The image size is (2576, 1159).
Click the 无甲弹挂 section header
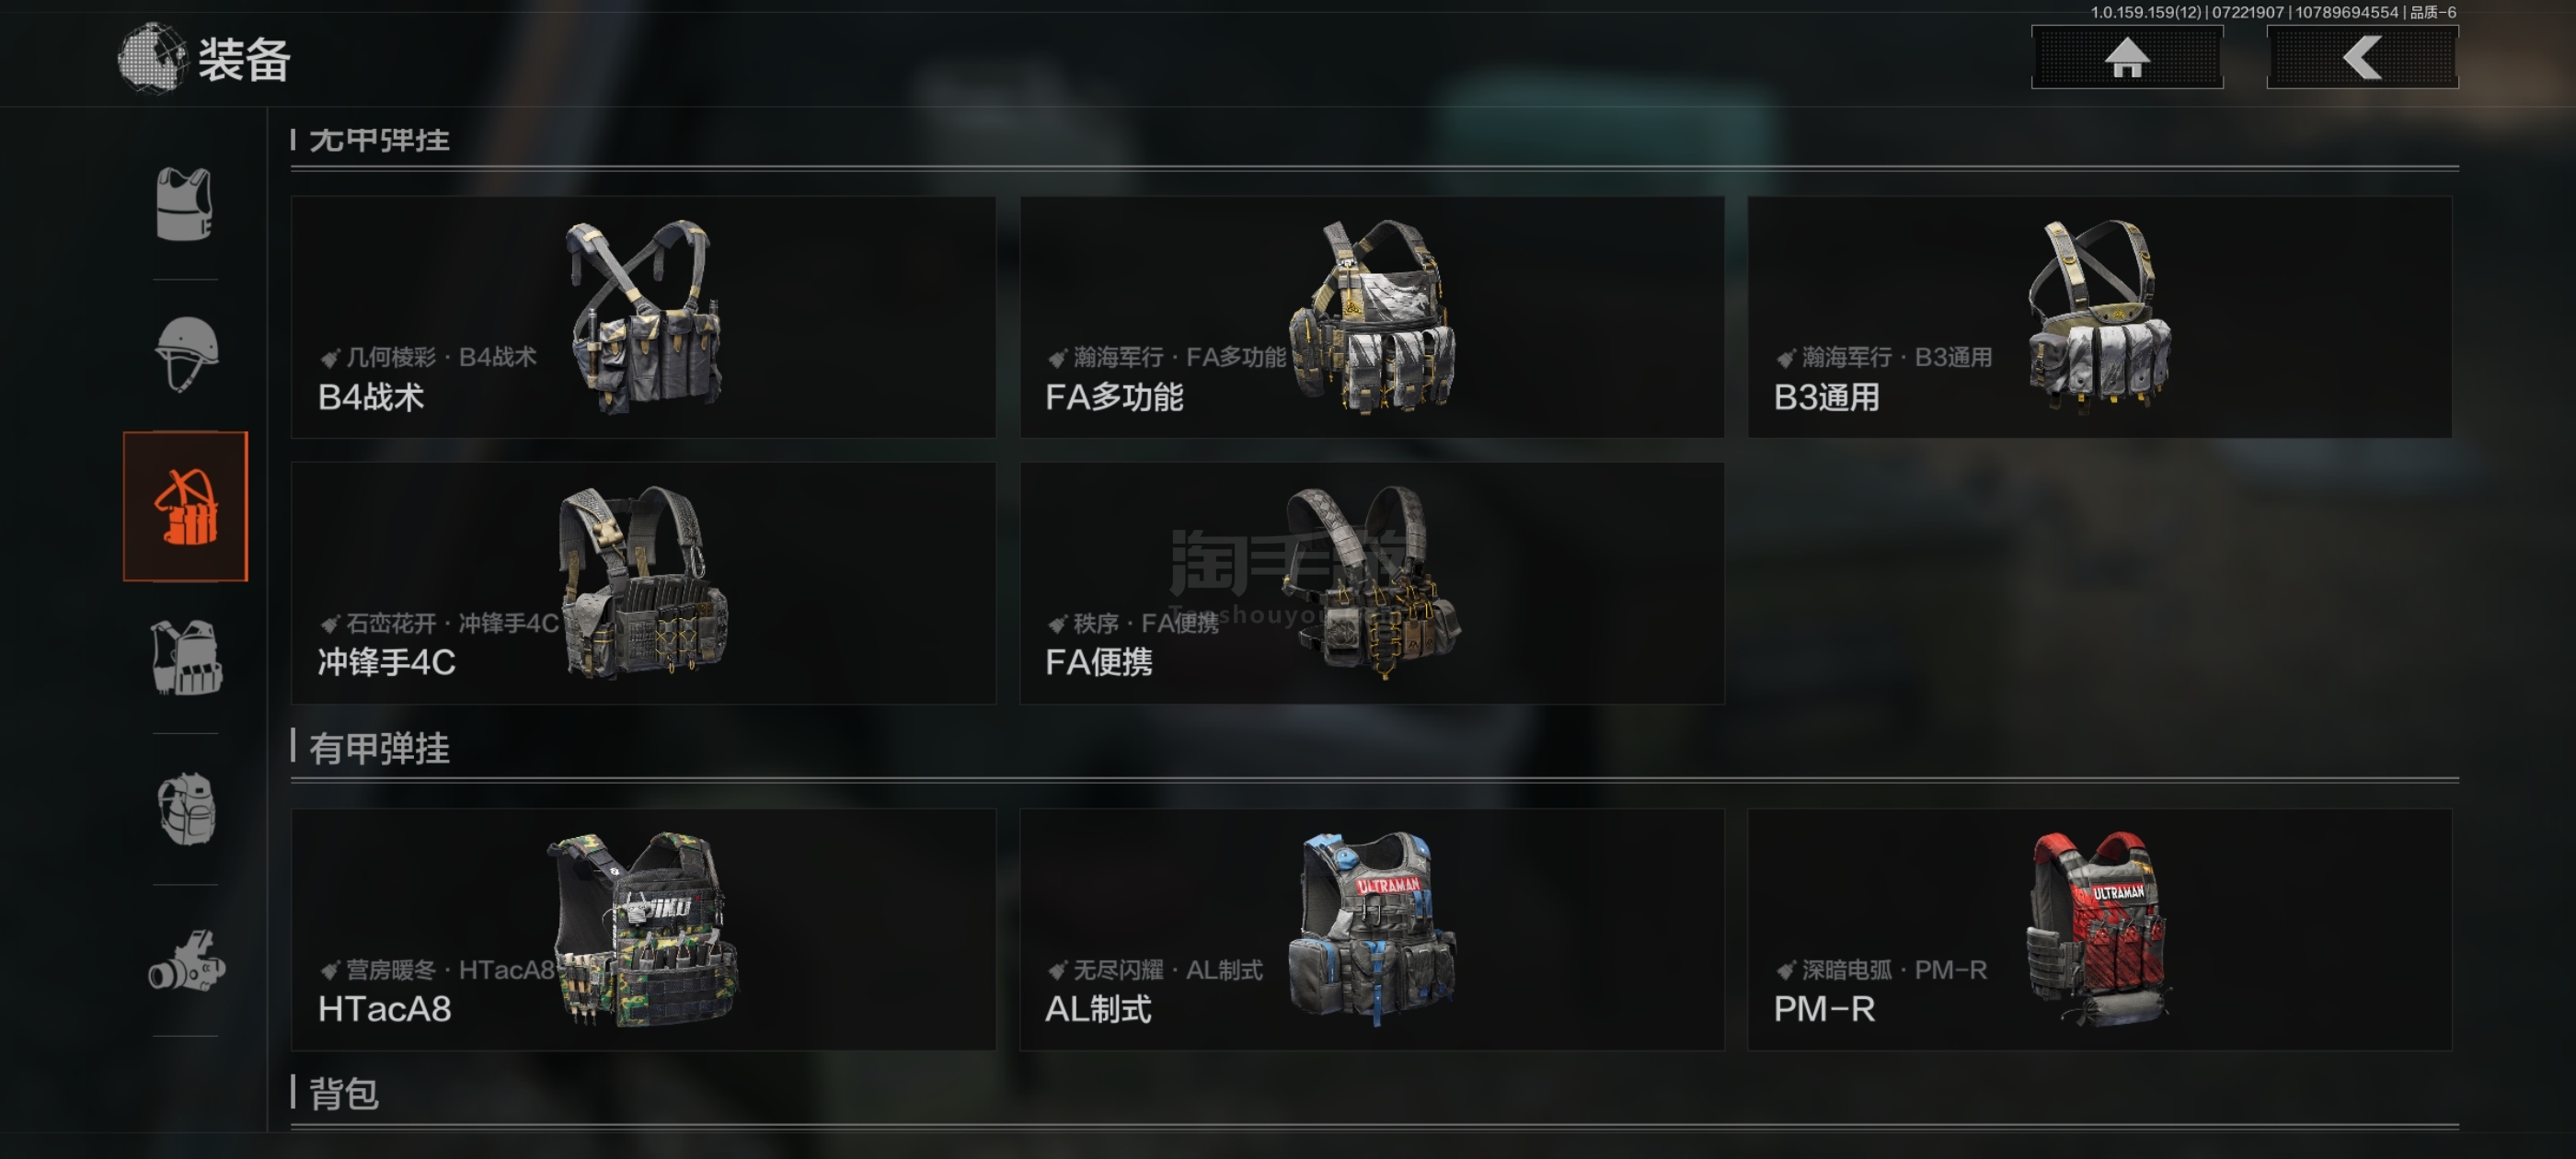coord(379,140)
